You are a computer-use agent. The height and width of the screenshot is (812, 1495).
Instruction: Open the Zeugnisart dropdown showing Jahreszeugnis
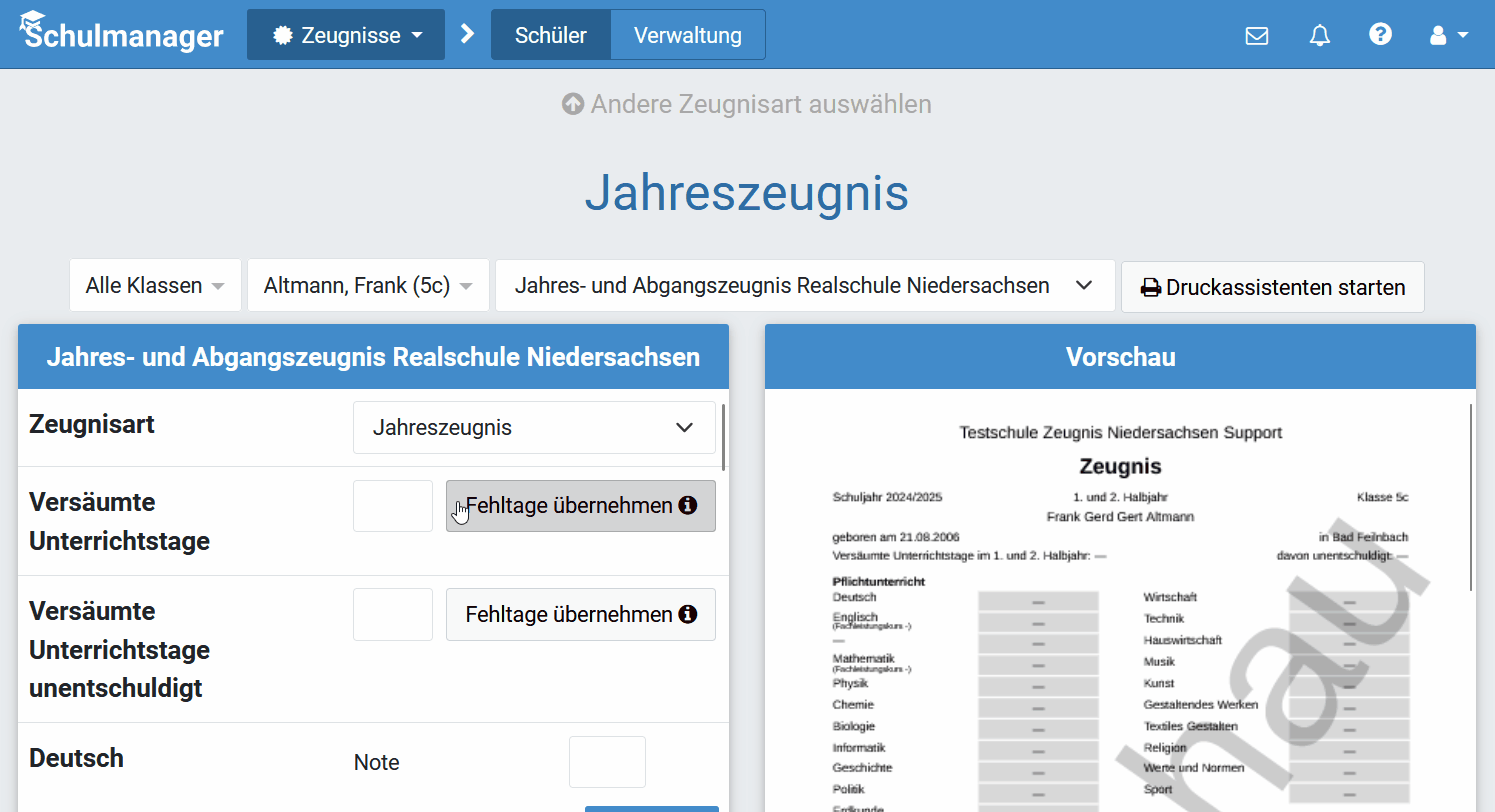(534, 427)
